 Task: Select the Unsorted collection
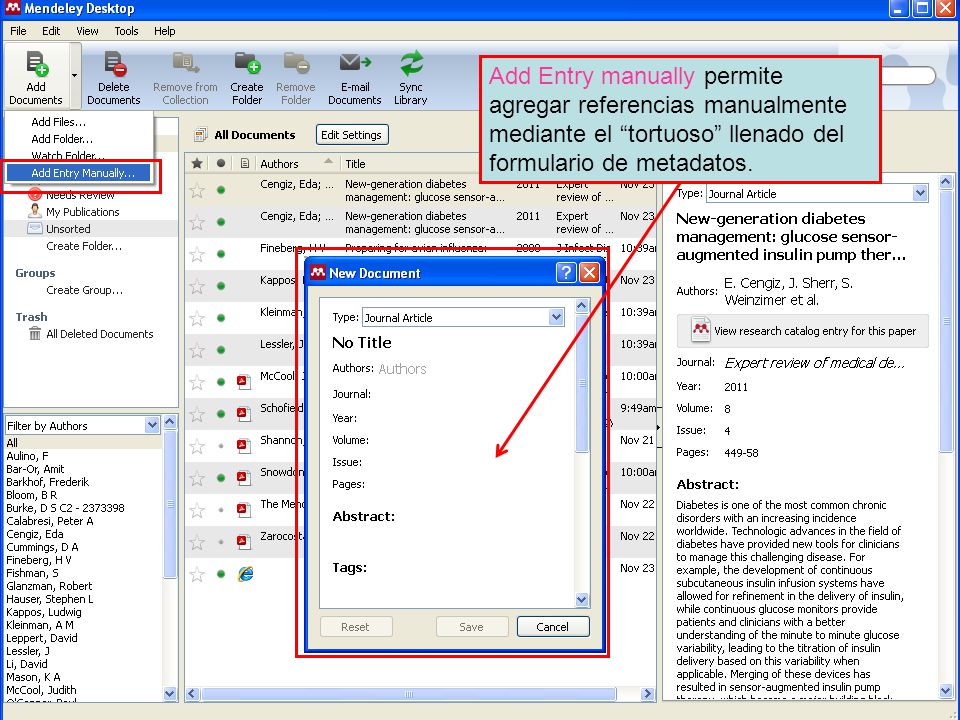pyautogui.click(x=68, y=229)
